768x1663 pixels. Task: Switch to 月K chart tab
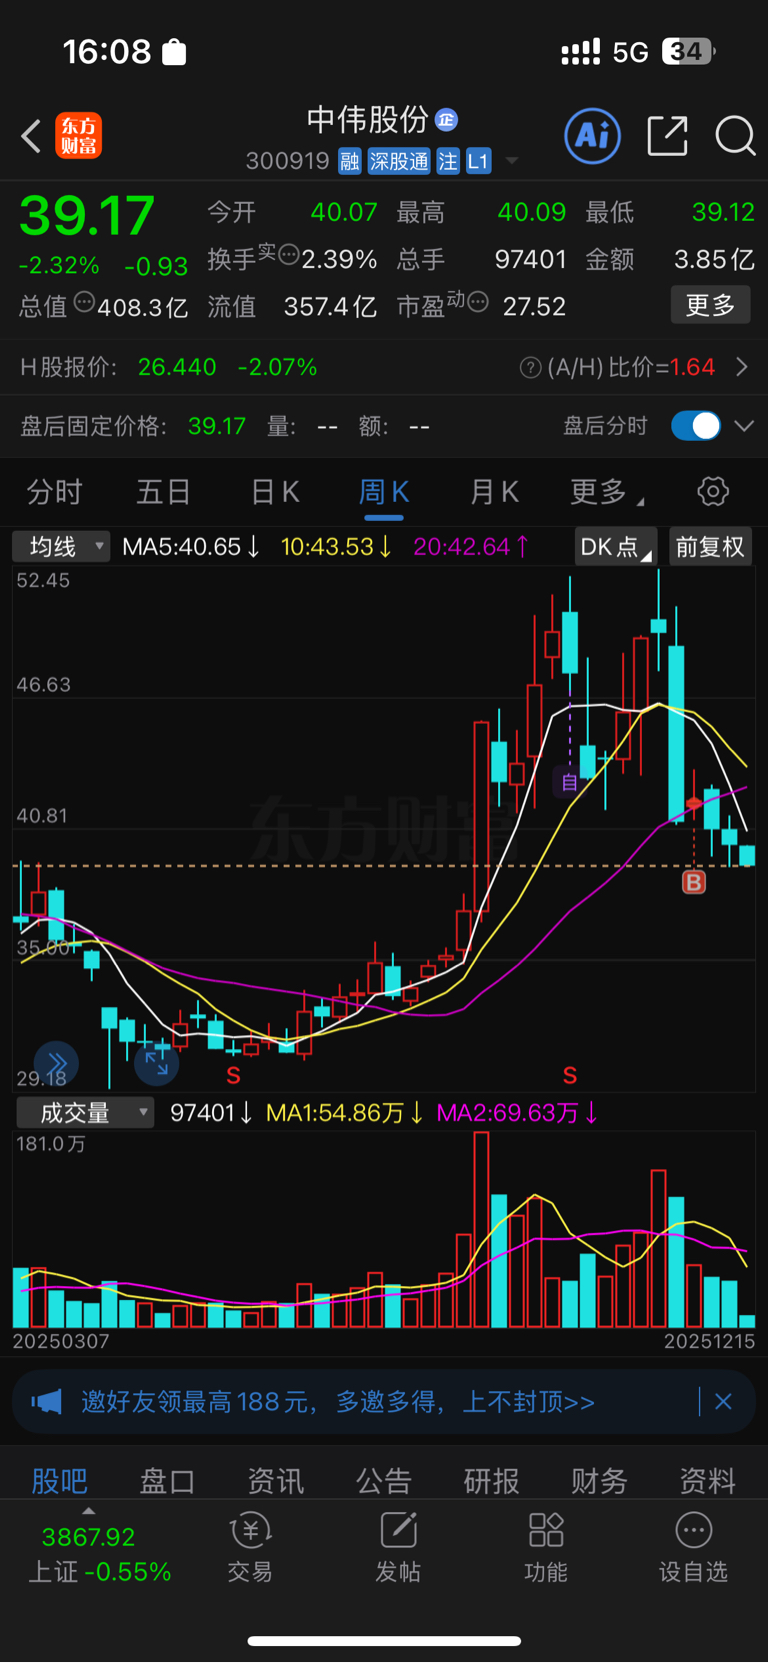click(x=494, y=491)
